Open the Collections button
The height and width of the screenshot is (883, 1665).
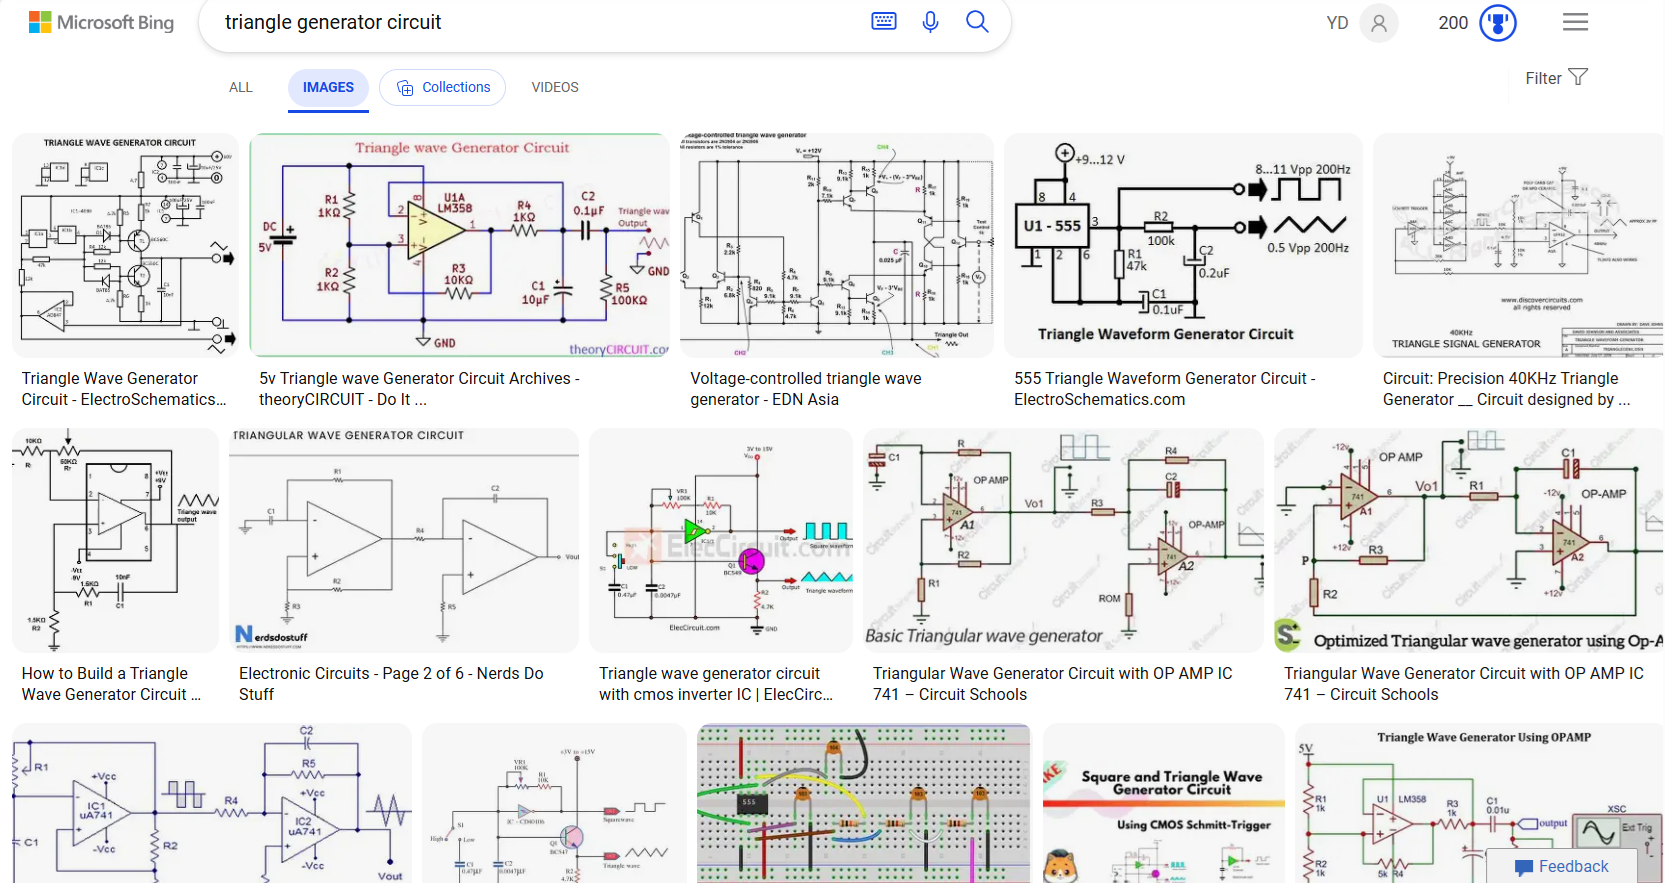coord(443,87)
